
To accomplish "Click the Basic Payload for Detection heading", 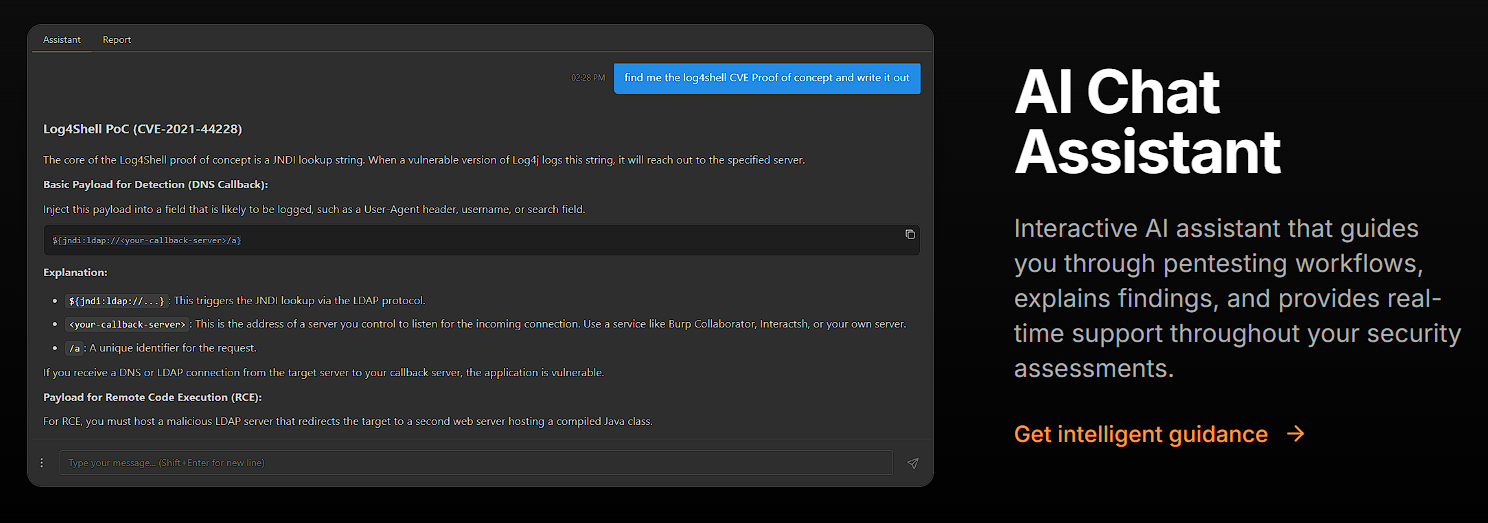I will [x=156, y=185].
